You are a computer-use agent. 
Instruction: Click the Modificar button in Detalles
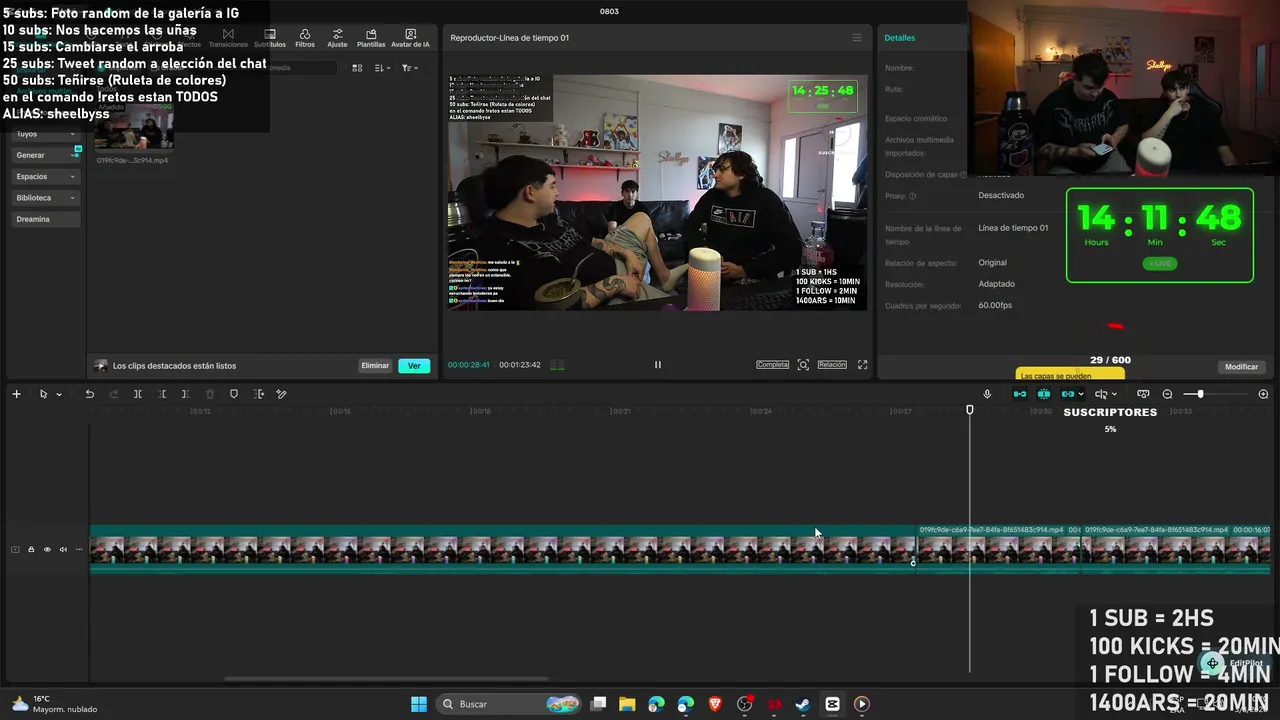[1241, 367]
